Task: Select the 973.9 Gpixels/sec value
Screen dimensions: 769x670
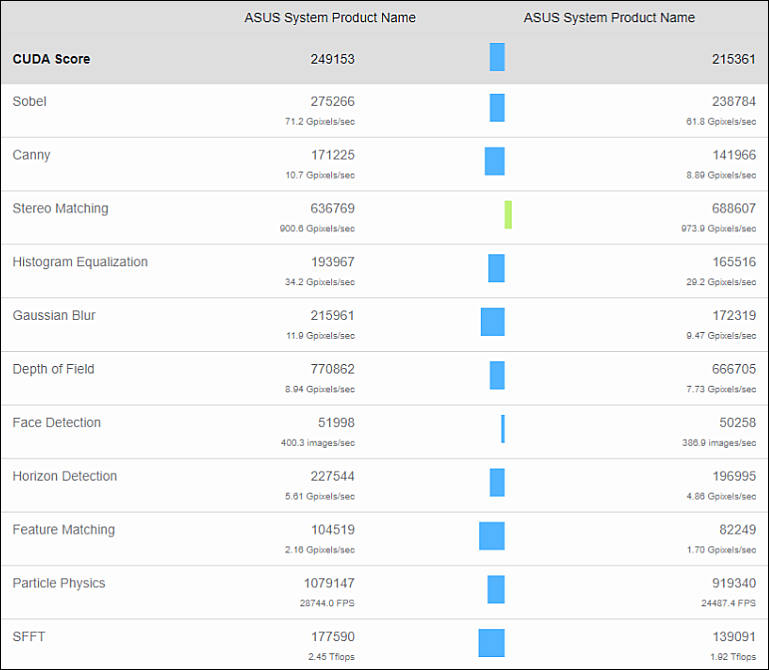Action: [x=718, y=229]
